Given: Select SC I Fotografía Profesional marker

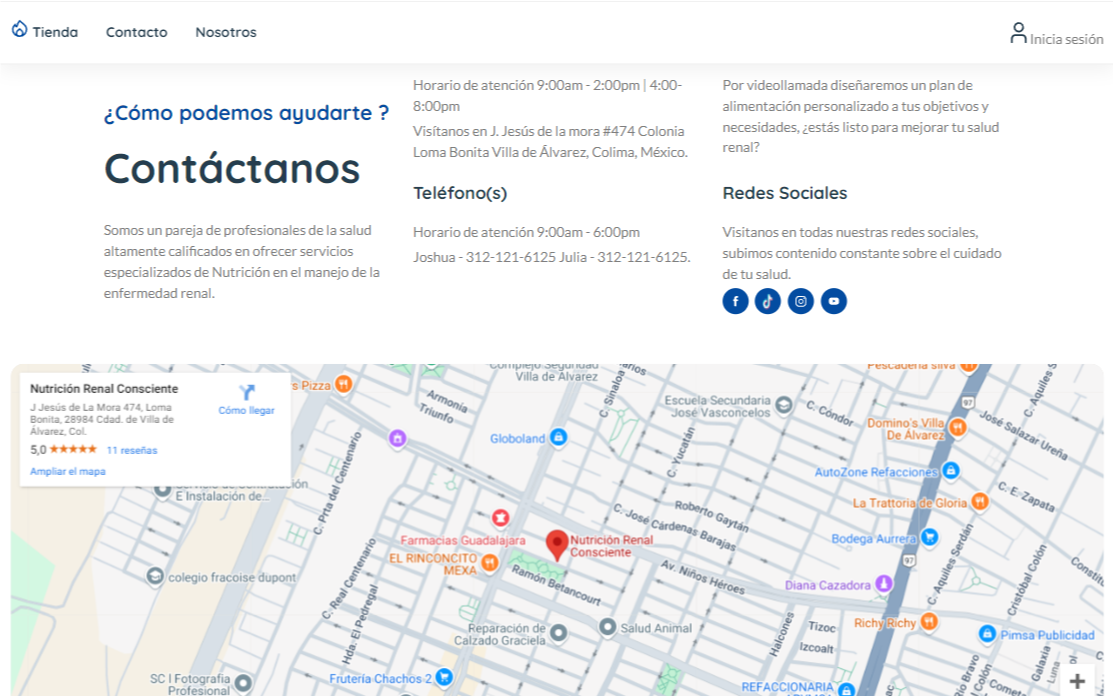Looking at the screenshot, I should point(243,683).
